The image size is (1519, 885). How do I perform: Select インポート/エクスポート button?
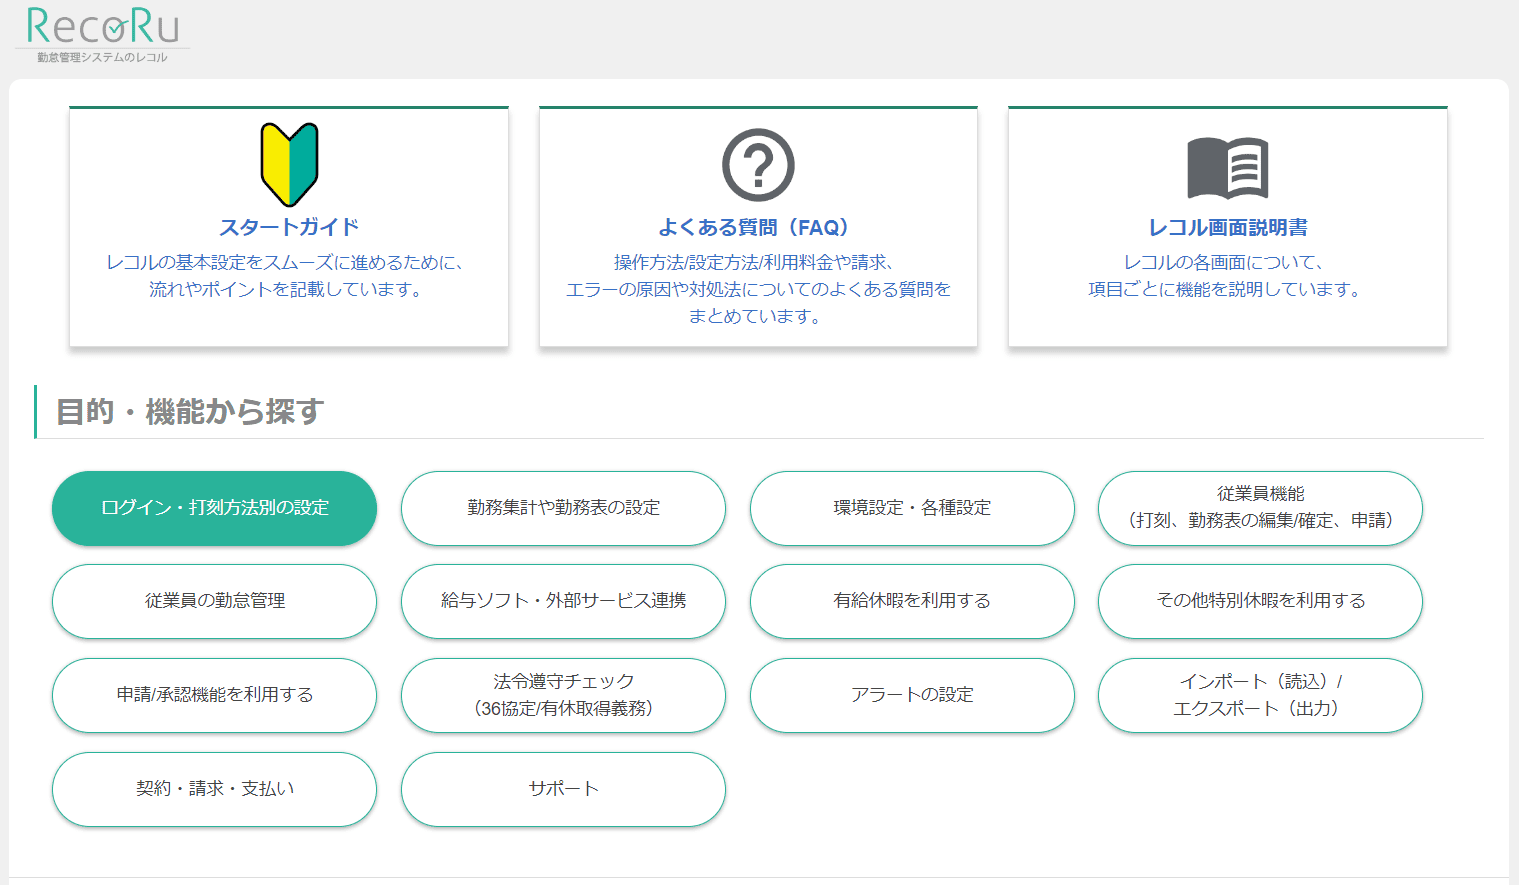tap(1260, 695)
